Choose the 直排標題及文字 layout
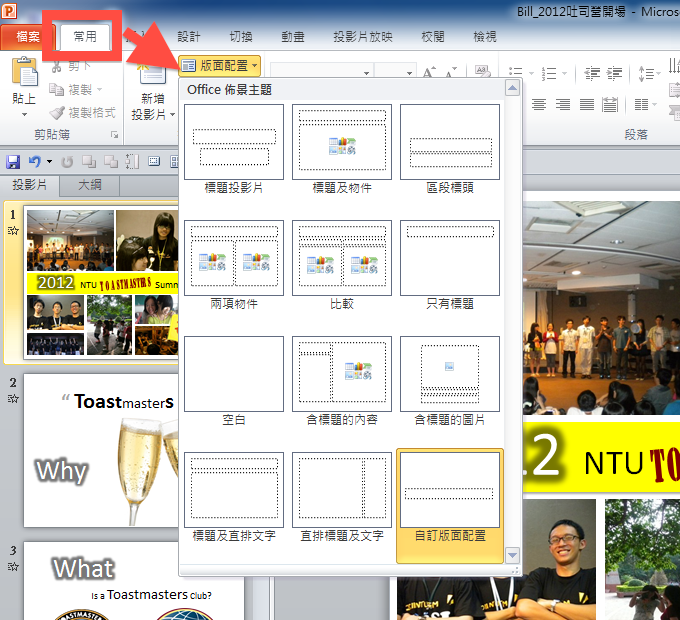This screenshot has height=620, width=680. (342, 498)
